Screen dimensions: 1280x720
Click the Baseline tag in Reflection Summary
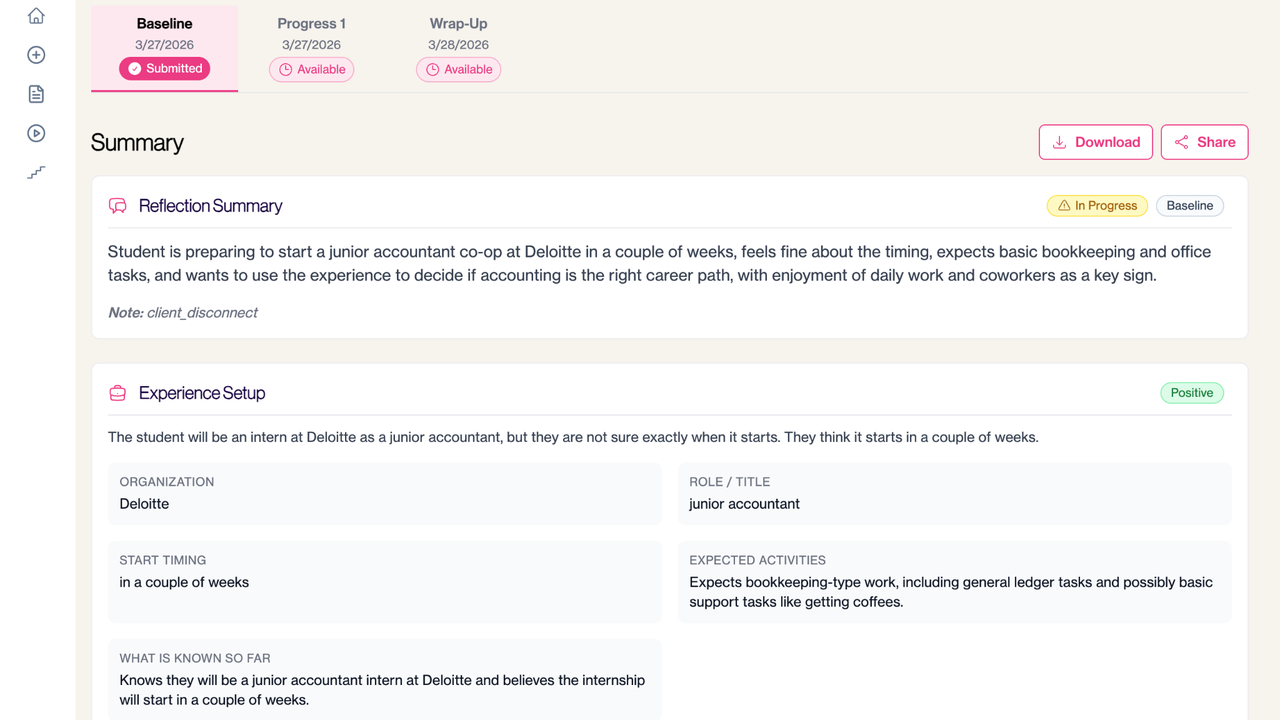[1190, 206]
